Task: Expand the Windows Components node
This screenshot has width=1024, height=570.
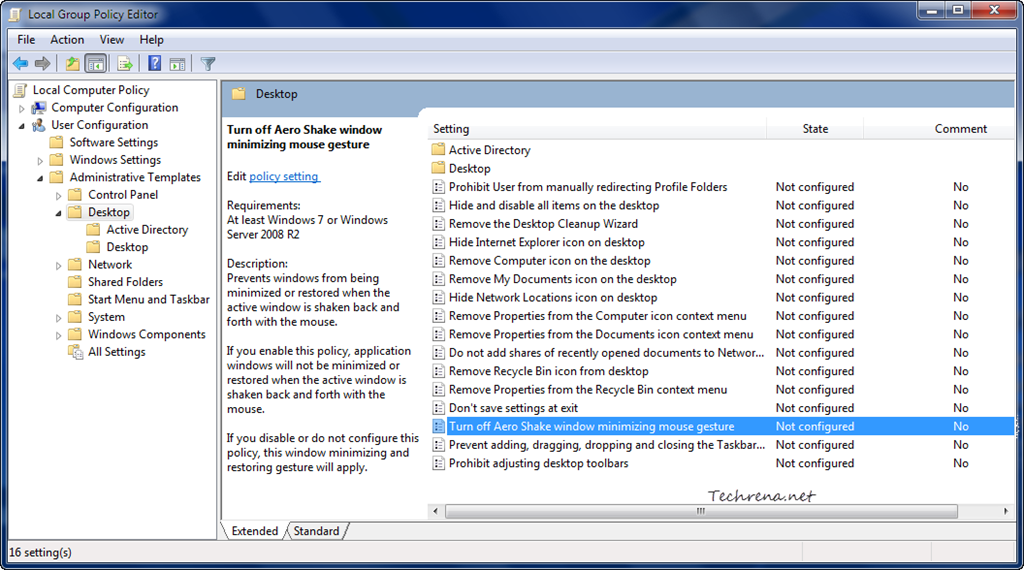Action: click(x=58, y=335)
